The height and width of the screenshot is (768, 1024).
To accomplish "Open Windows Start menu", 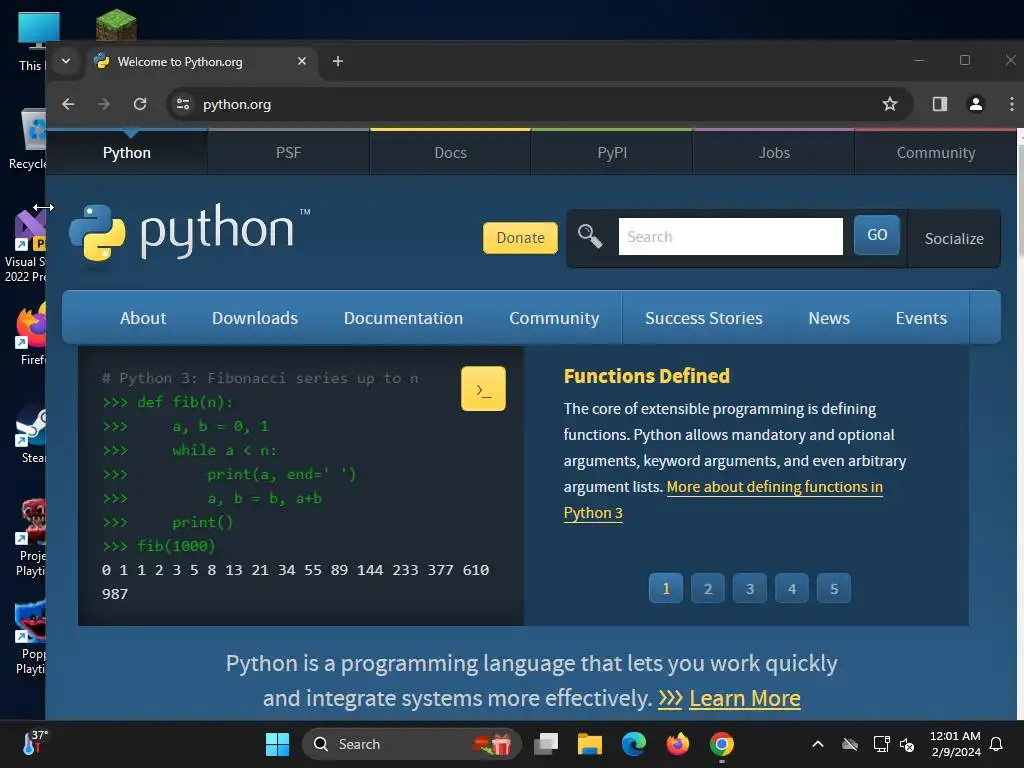I will 278,744.
